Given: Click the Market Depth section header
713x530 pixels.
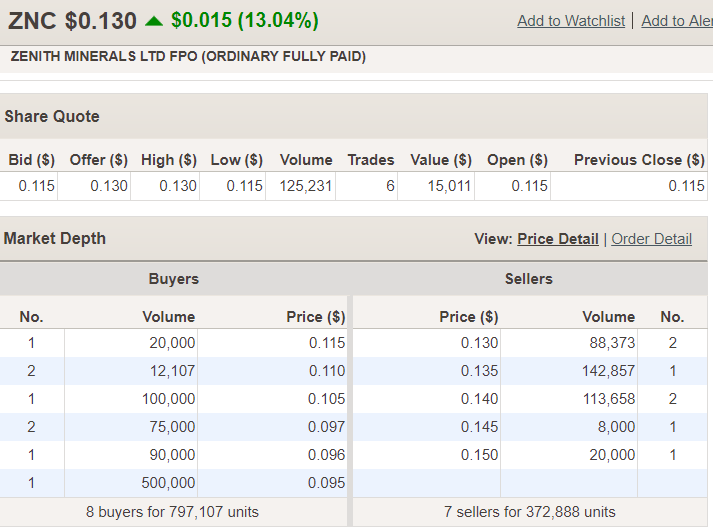Looking at the screenshot, I should pyautogui.click(x=55, y=239).
